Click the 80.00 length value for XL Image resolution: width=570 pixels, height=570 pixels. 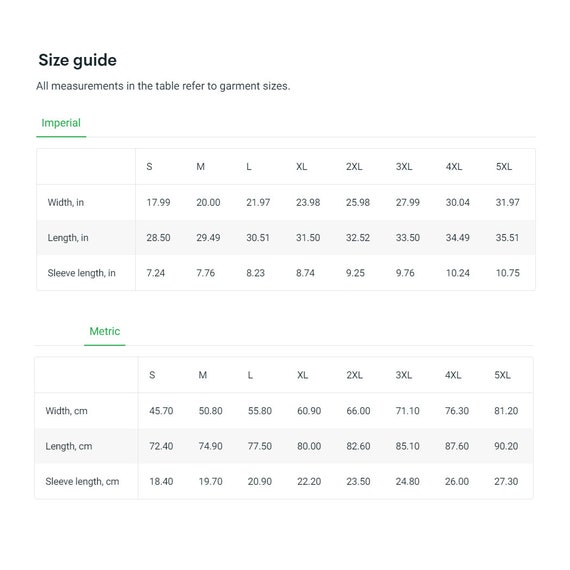click(309, 446)
